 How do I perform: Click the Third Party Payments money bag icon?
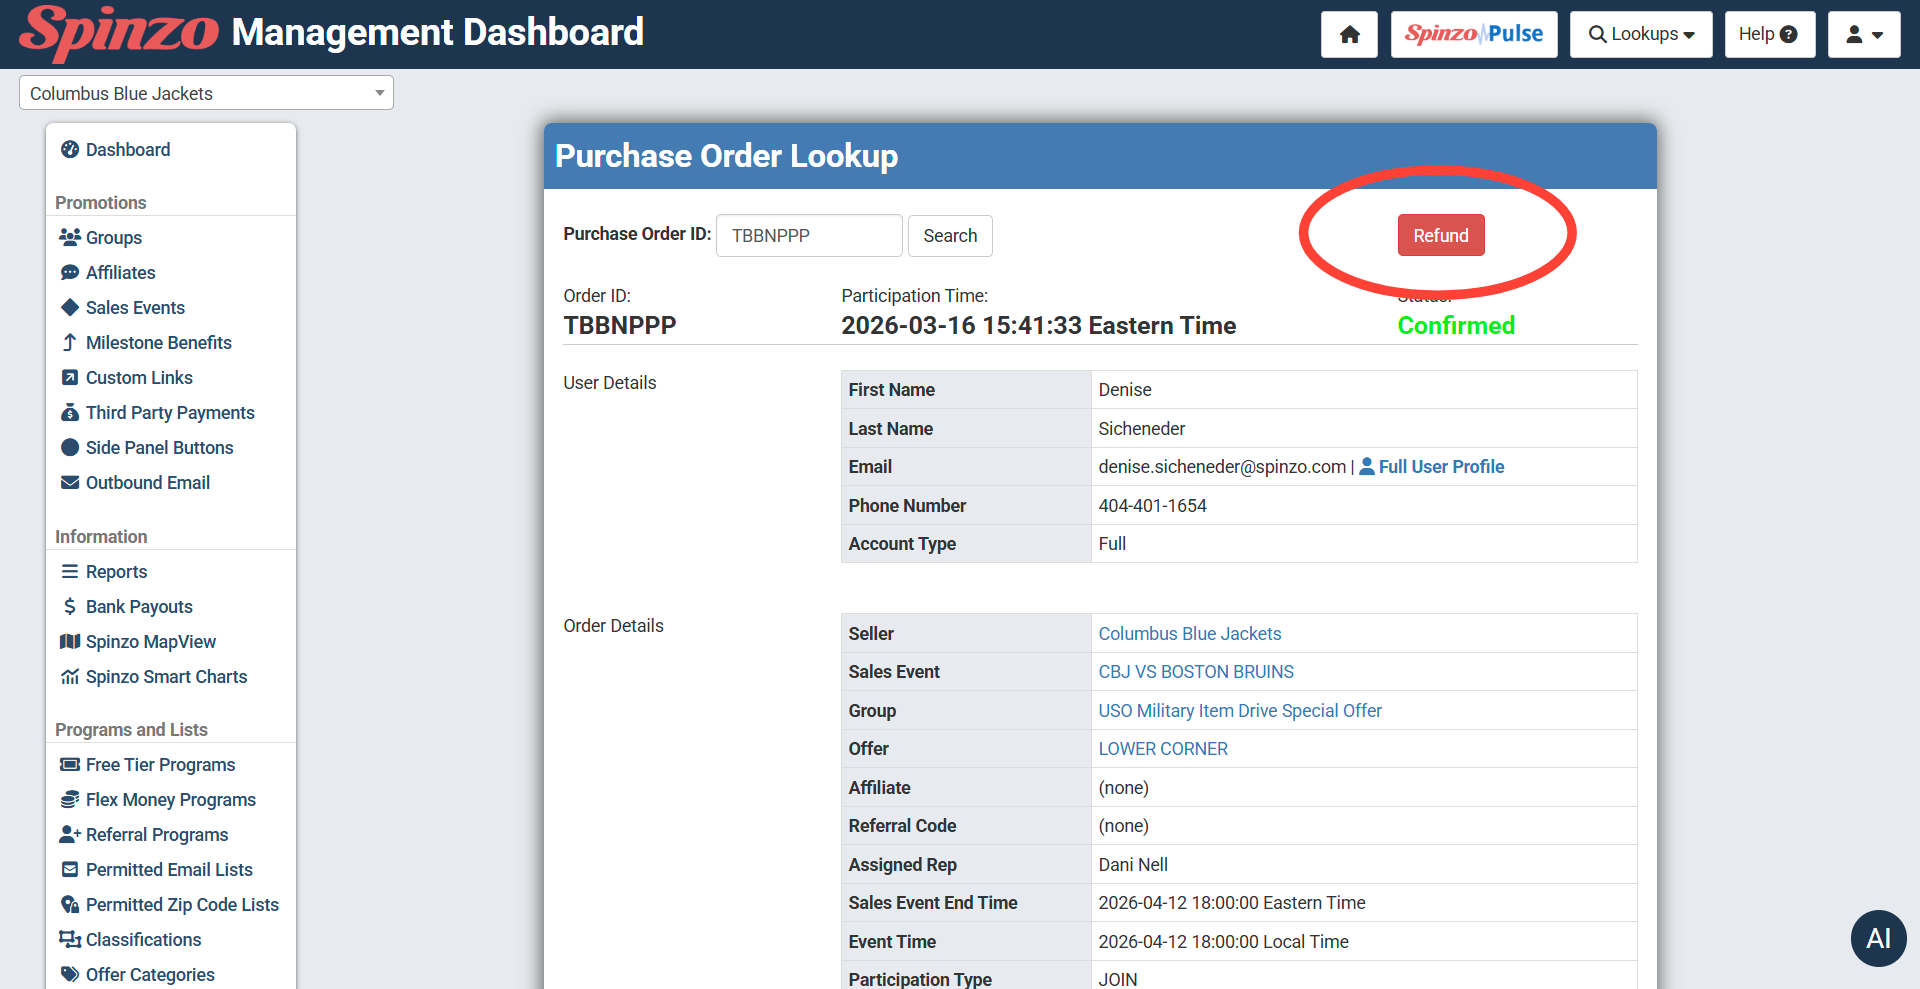click(x=70, y=413)
